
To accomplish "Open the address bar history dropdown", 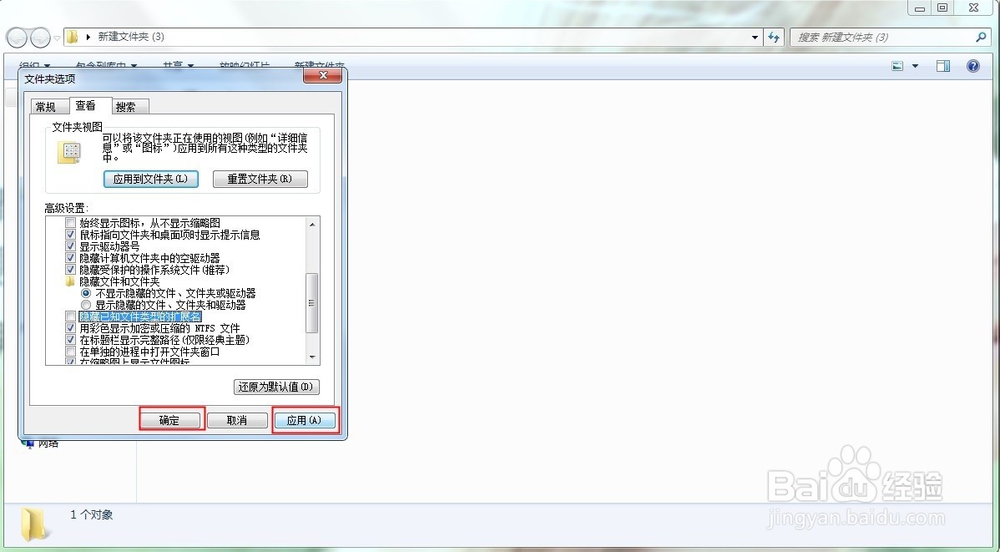I will (x=755, y=37).
